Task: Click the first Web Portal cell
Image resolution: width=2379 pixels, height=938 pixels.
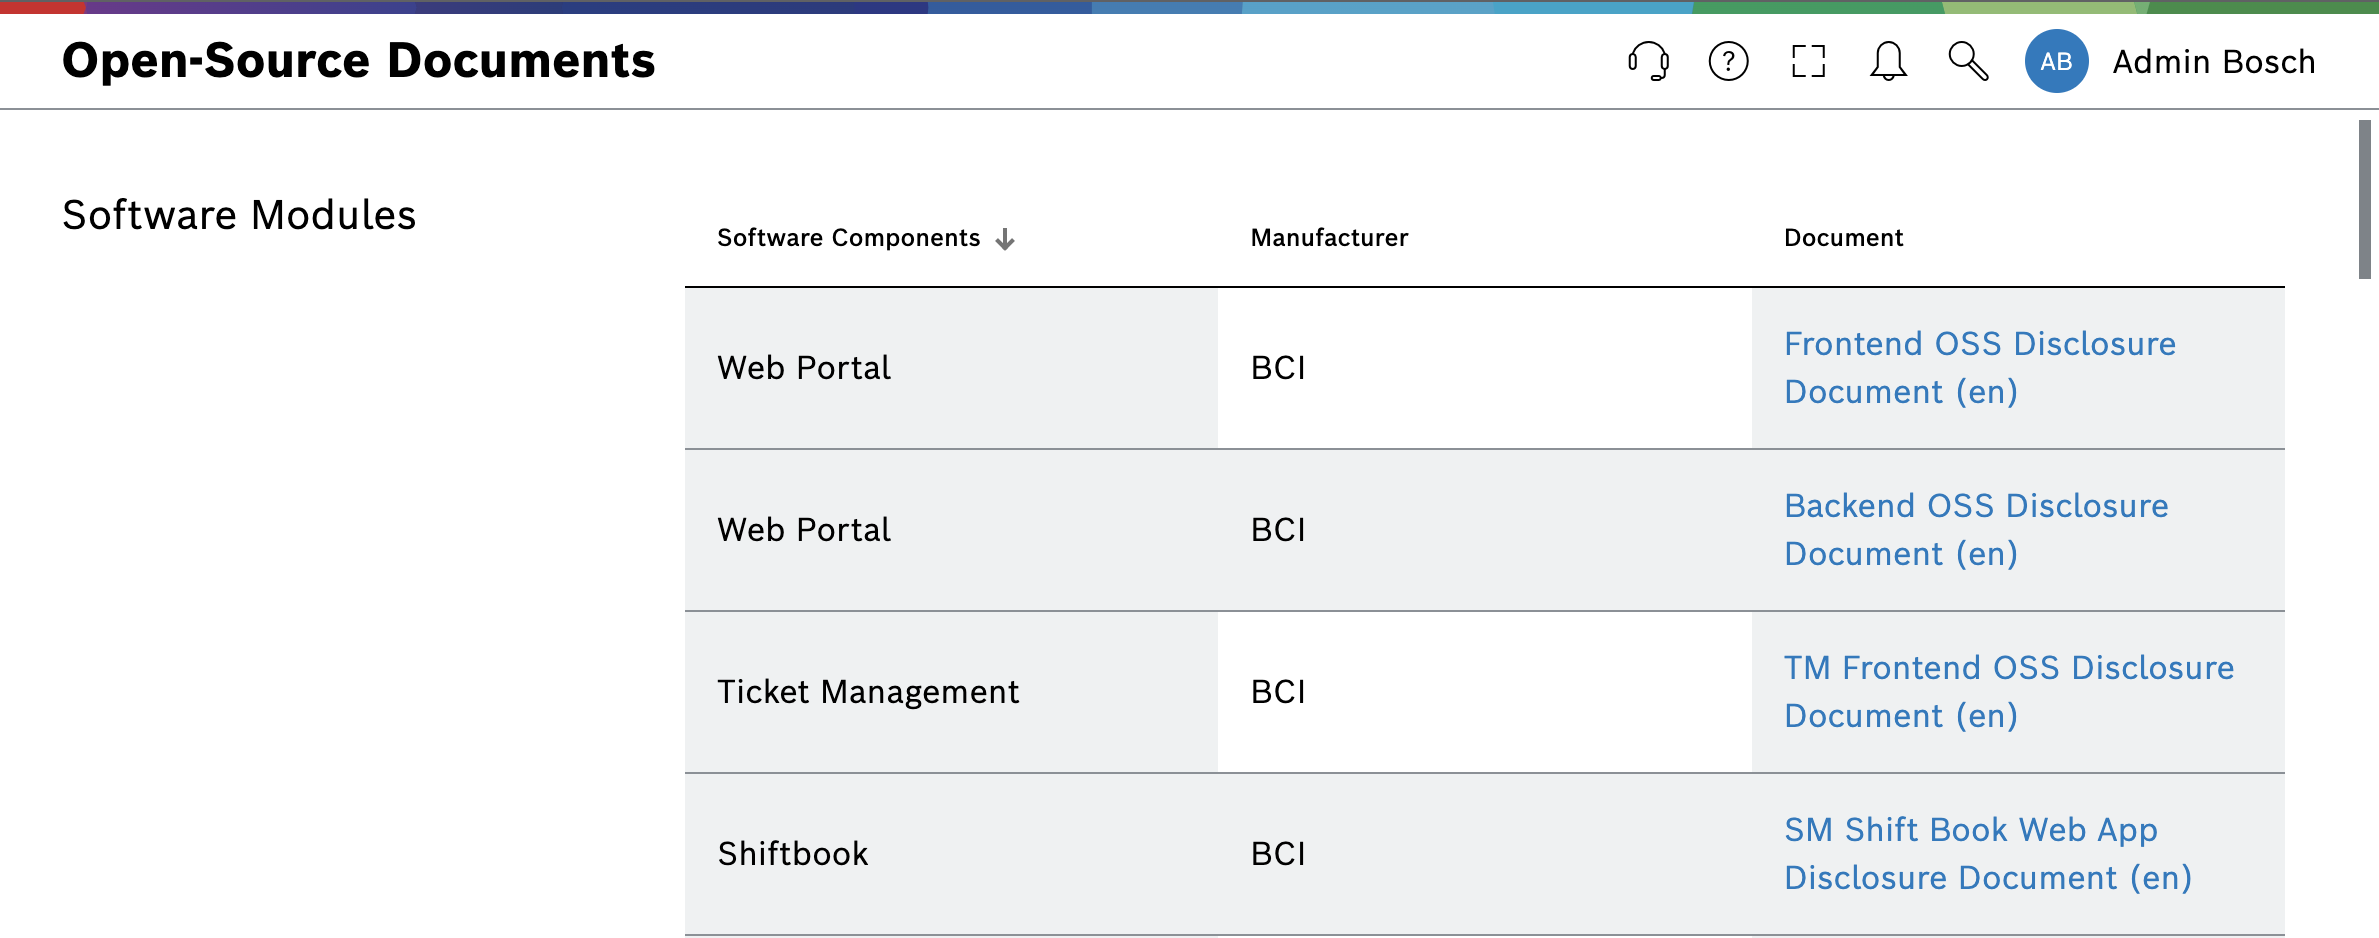Action: 804,368
